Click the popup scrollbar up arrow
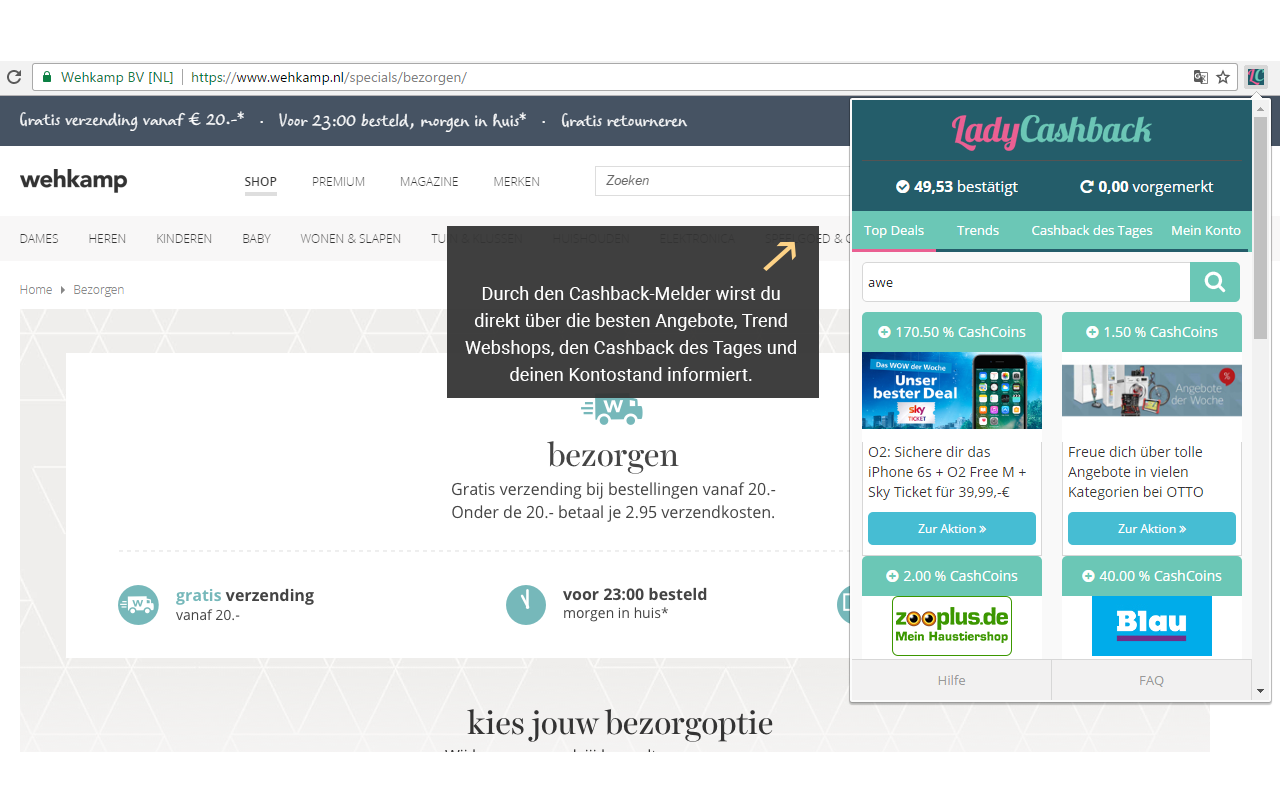1280x800 pixels. click(x=1261, y=108)
